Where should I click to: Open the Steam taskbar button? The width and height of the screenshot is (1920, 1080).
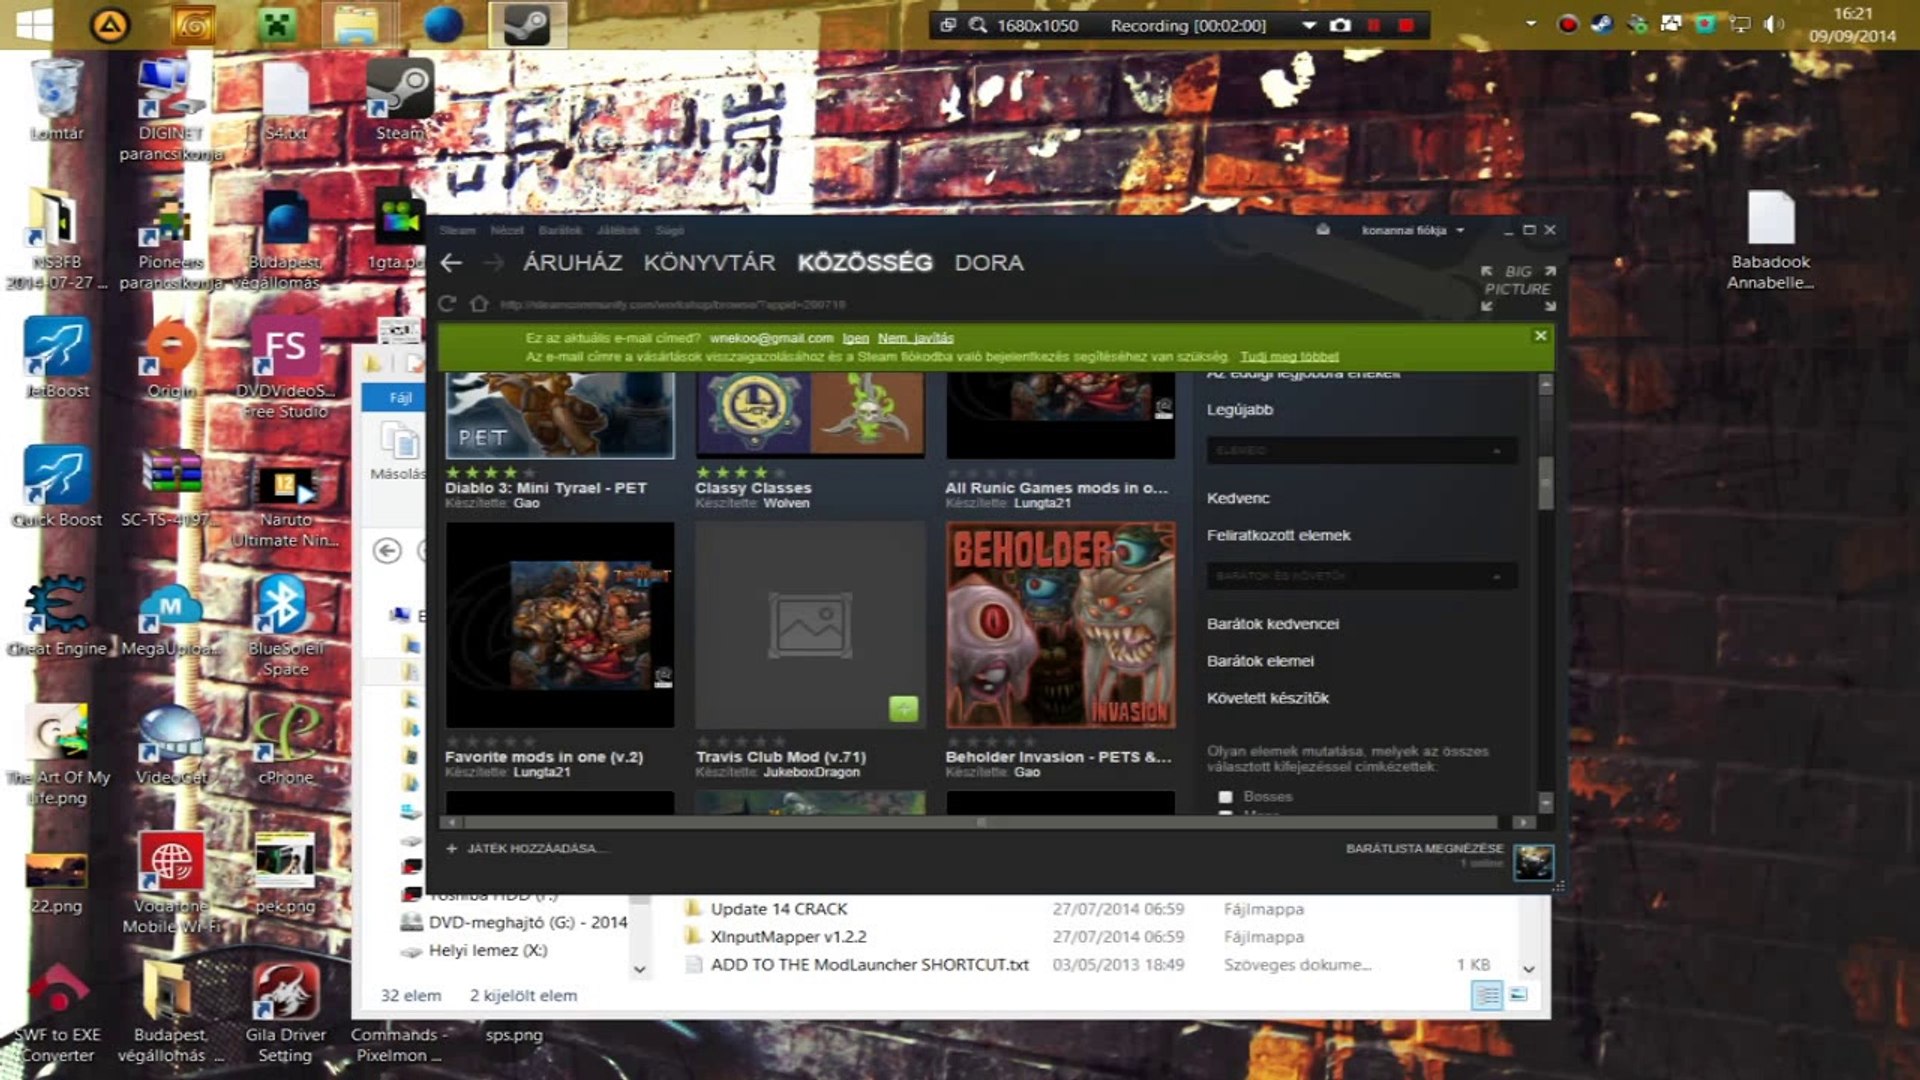[526, 25]
